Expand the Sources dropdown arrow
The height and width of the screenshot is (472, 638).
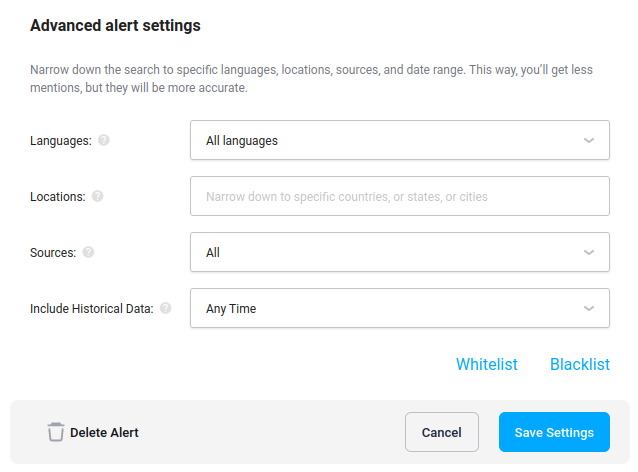pos(588,252)
